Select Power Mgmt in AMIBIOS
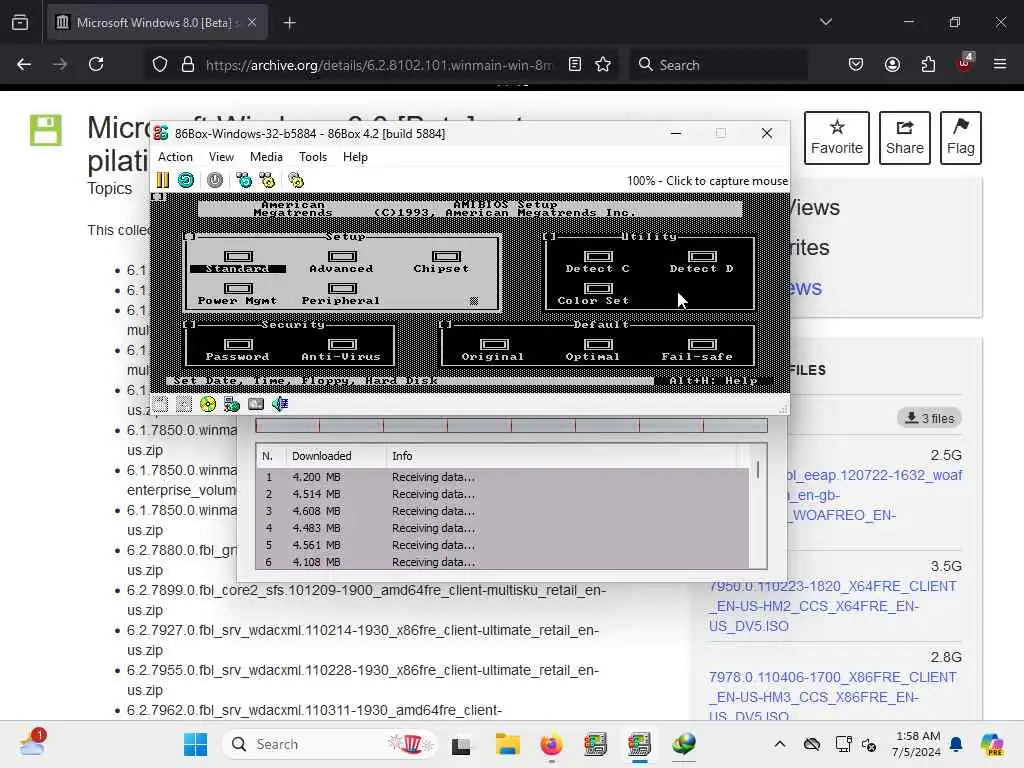This screenshot has height=768, width=1024. [238, 294]
